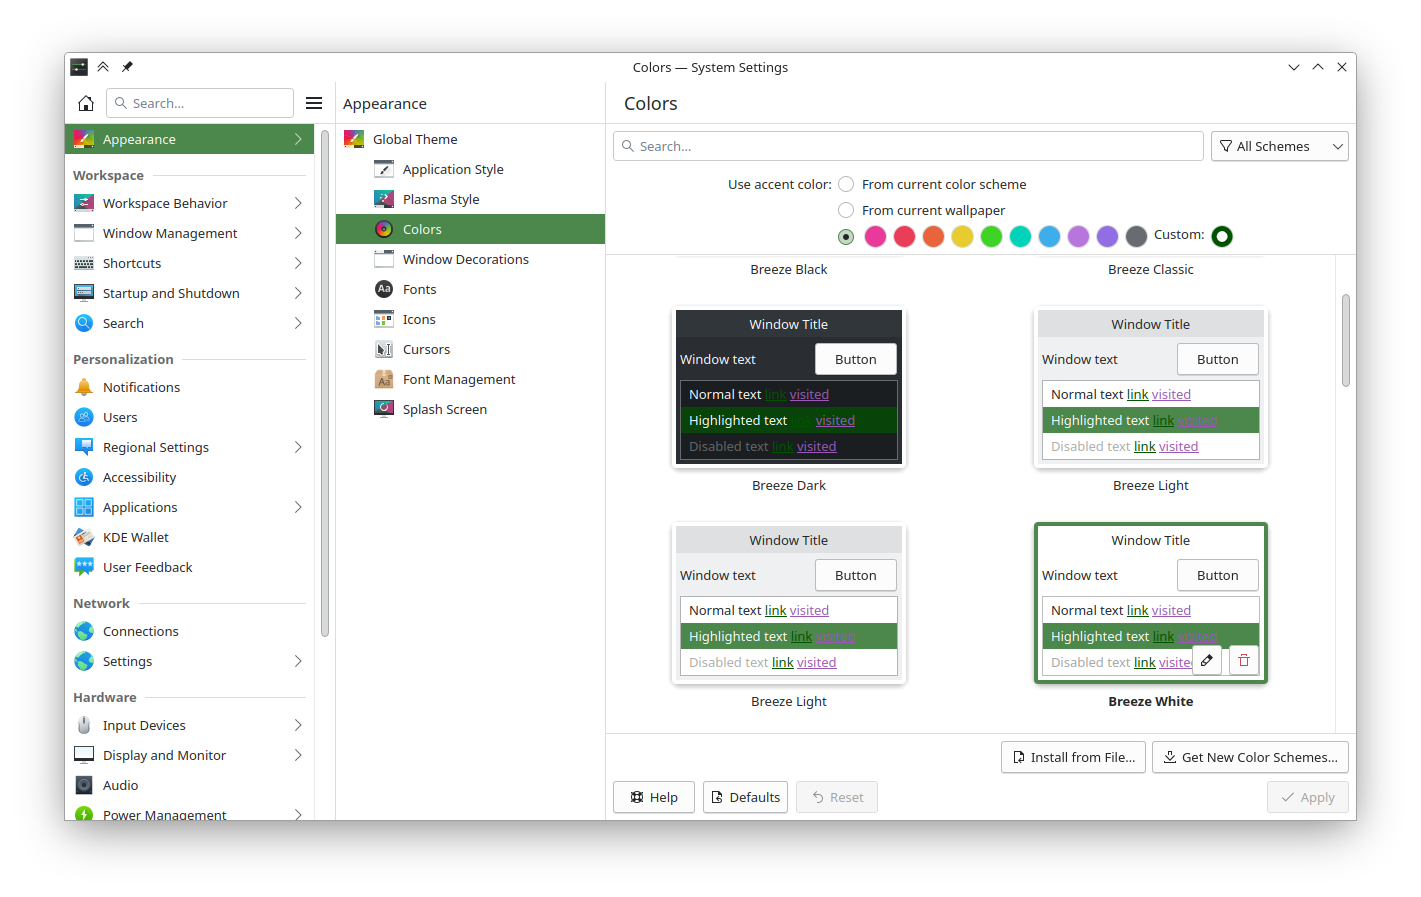Click the Application Style icon
Viewport: 1421px width, 897px height.
click(x=384, y=169)
